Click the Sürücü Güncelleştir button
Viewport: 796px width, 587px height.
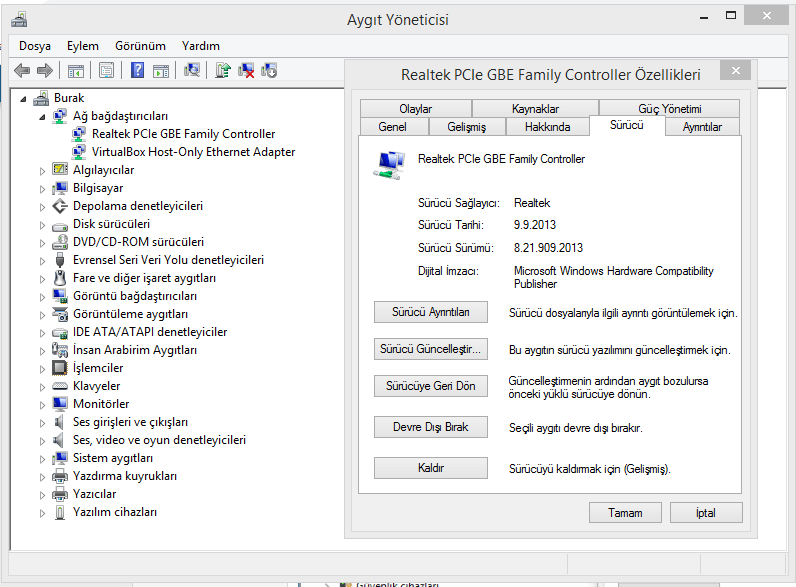430,349
